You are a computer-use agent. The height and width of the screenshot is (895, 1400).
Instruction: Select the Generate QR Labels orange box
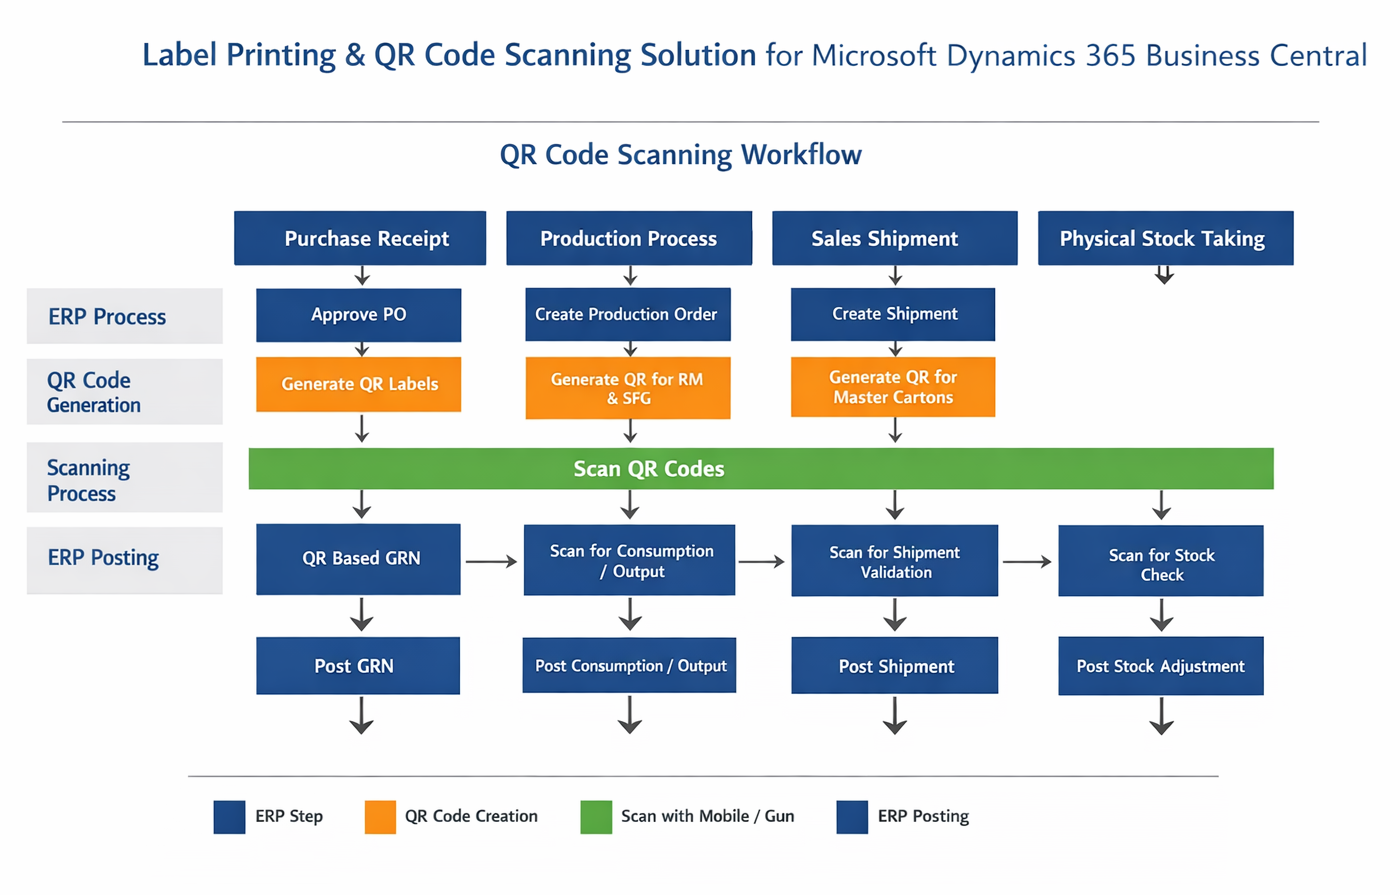coord(359,384)
